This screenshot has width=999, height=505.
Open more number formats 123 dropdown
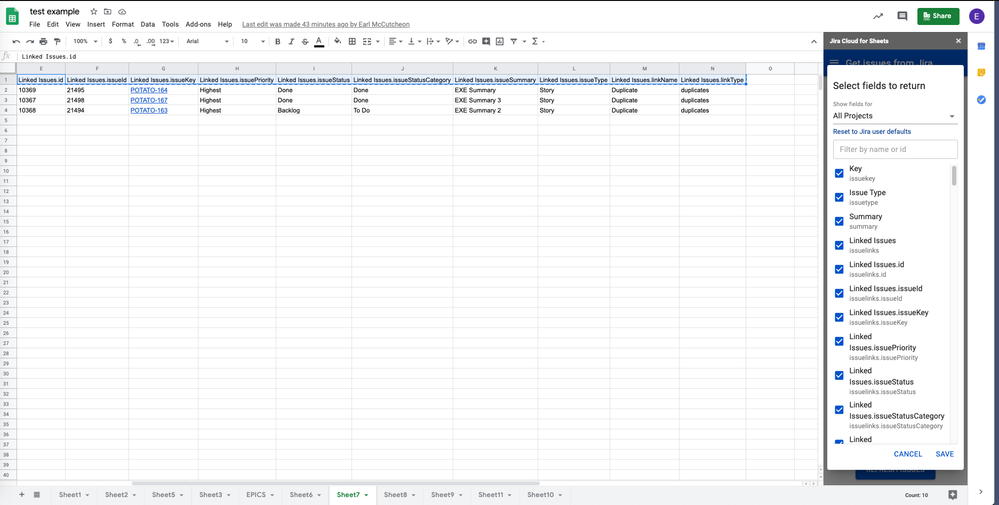(x=167, y=41)
